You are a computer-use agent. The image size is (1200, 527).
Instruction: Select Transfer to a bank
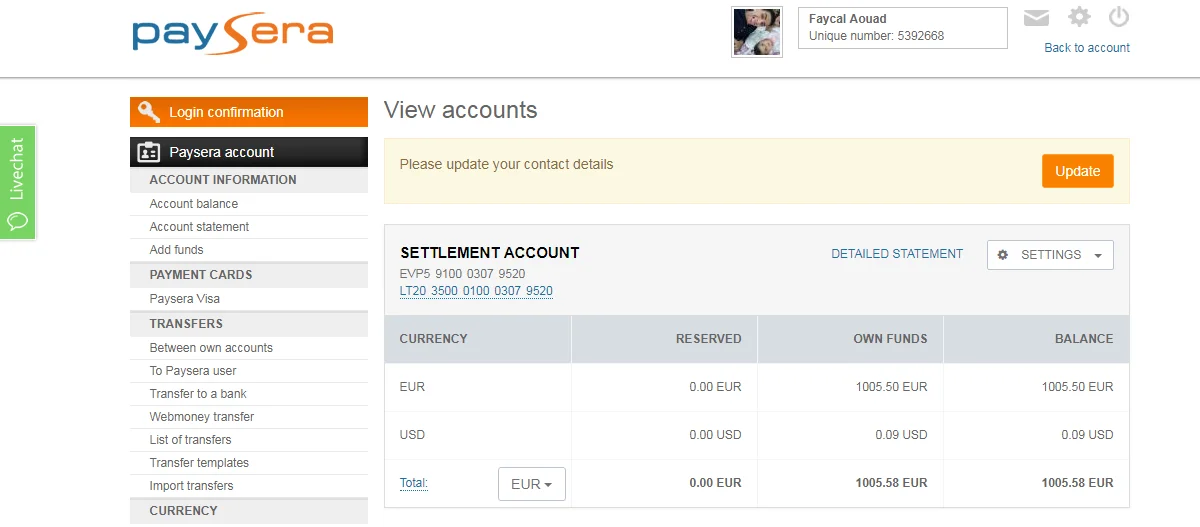tap(198, 394)
